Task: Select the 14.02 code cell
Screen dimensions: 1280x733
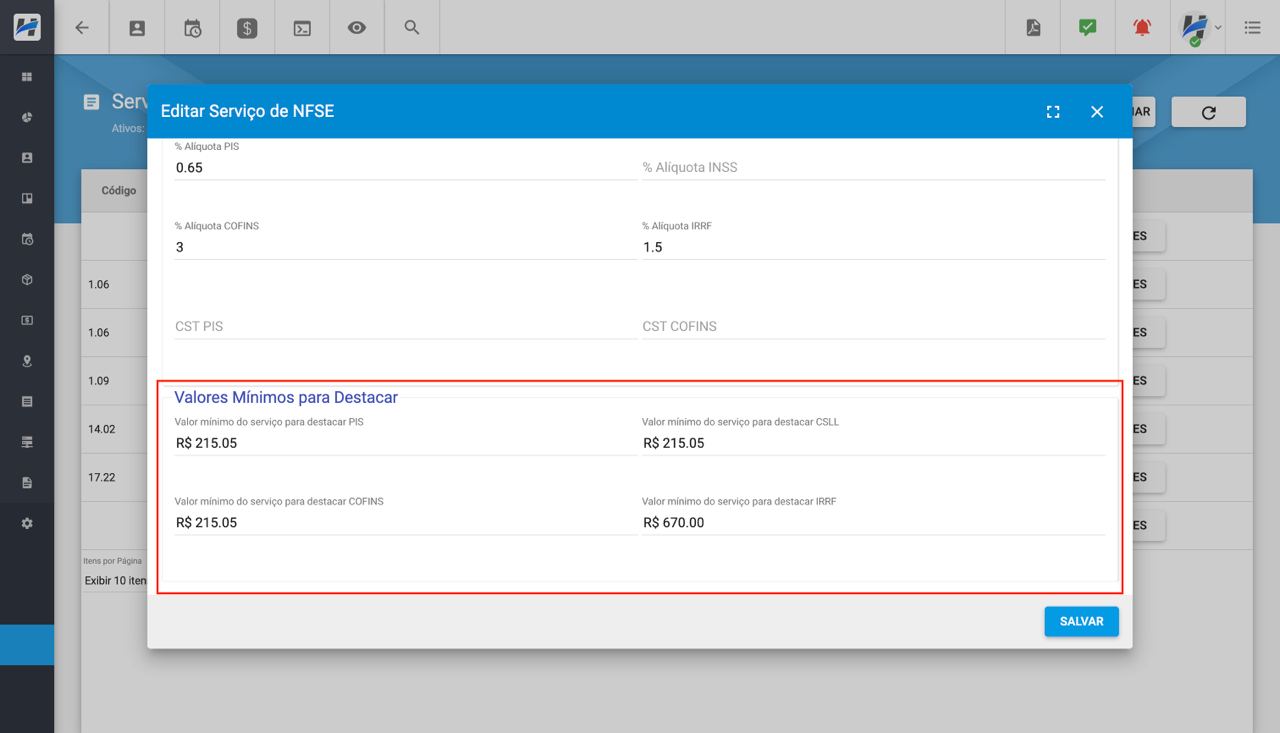Action: click(101, 429)
